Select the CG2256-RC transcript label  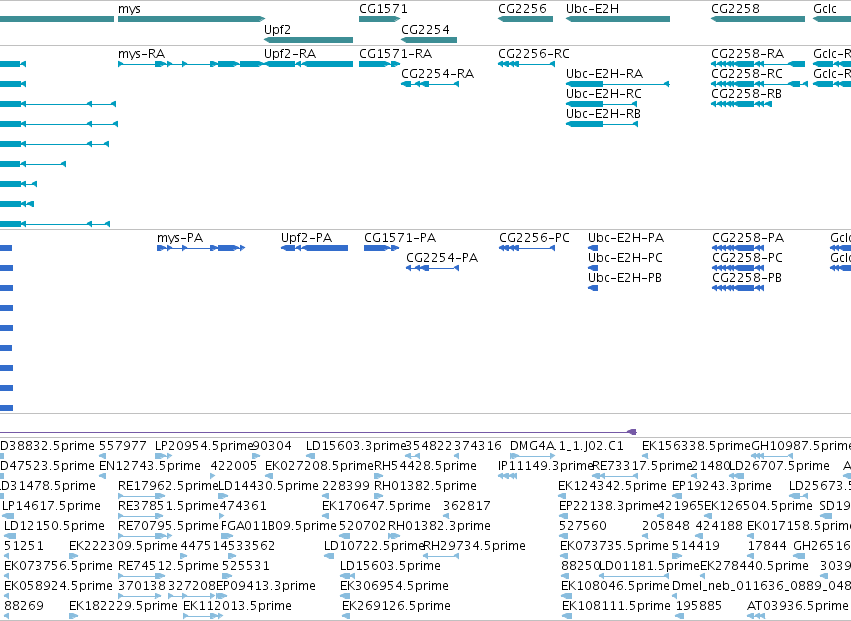pyautogui.click(x=534, y=54)
